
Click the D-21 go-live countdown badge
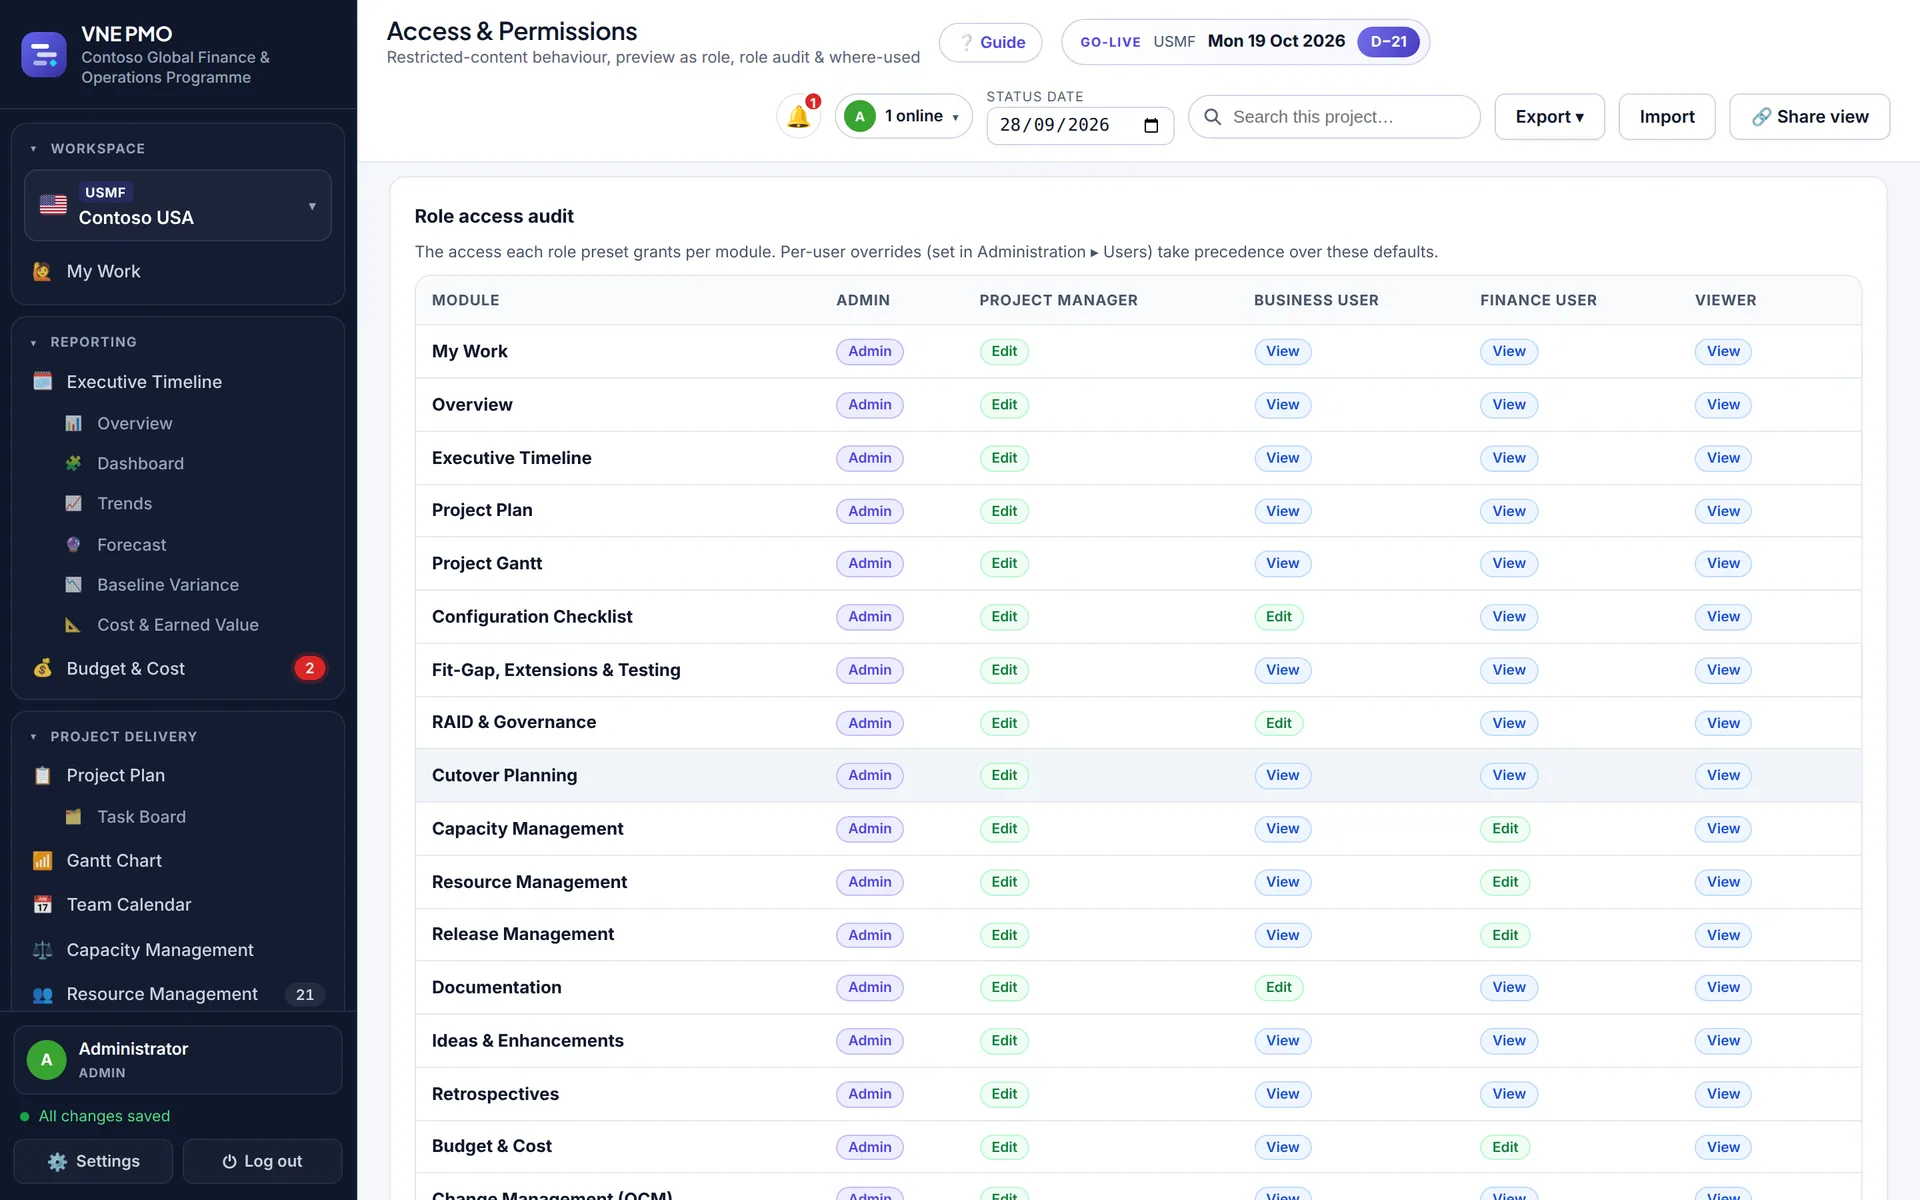pyautogui.click(x=1388, y=41)
